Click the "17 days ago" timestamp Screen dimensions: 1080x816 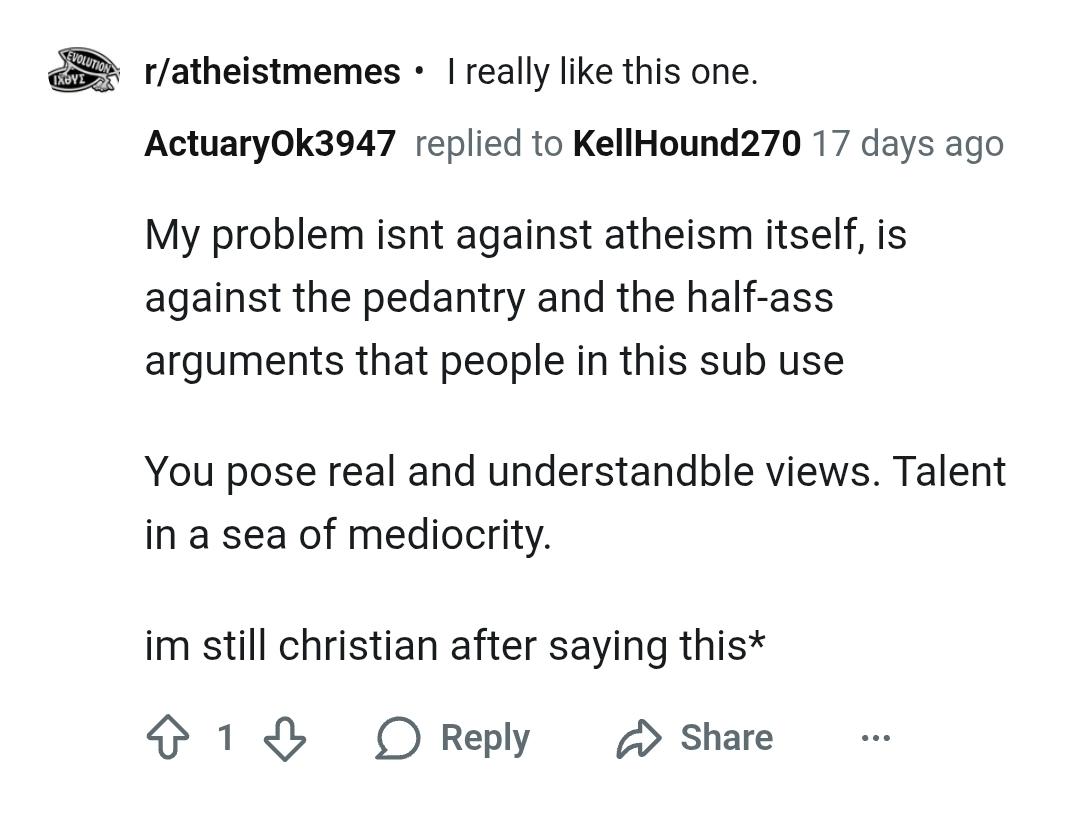tap(907, 144)
